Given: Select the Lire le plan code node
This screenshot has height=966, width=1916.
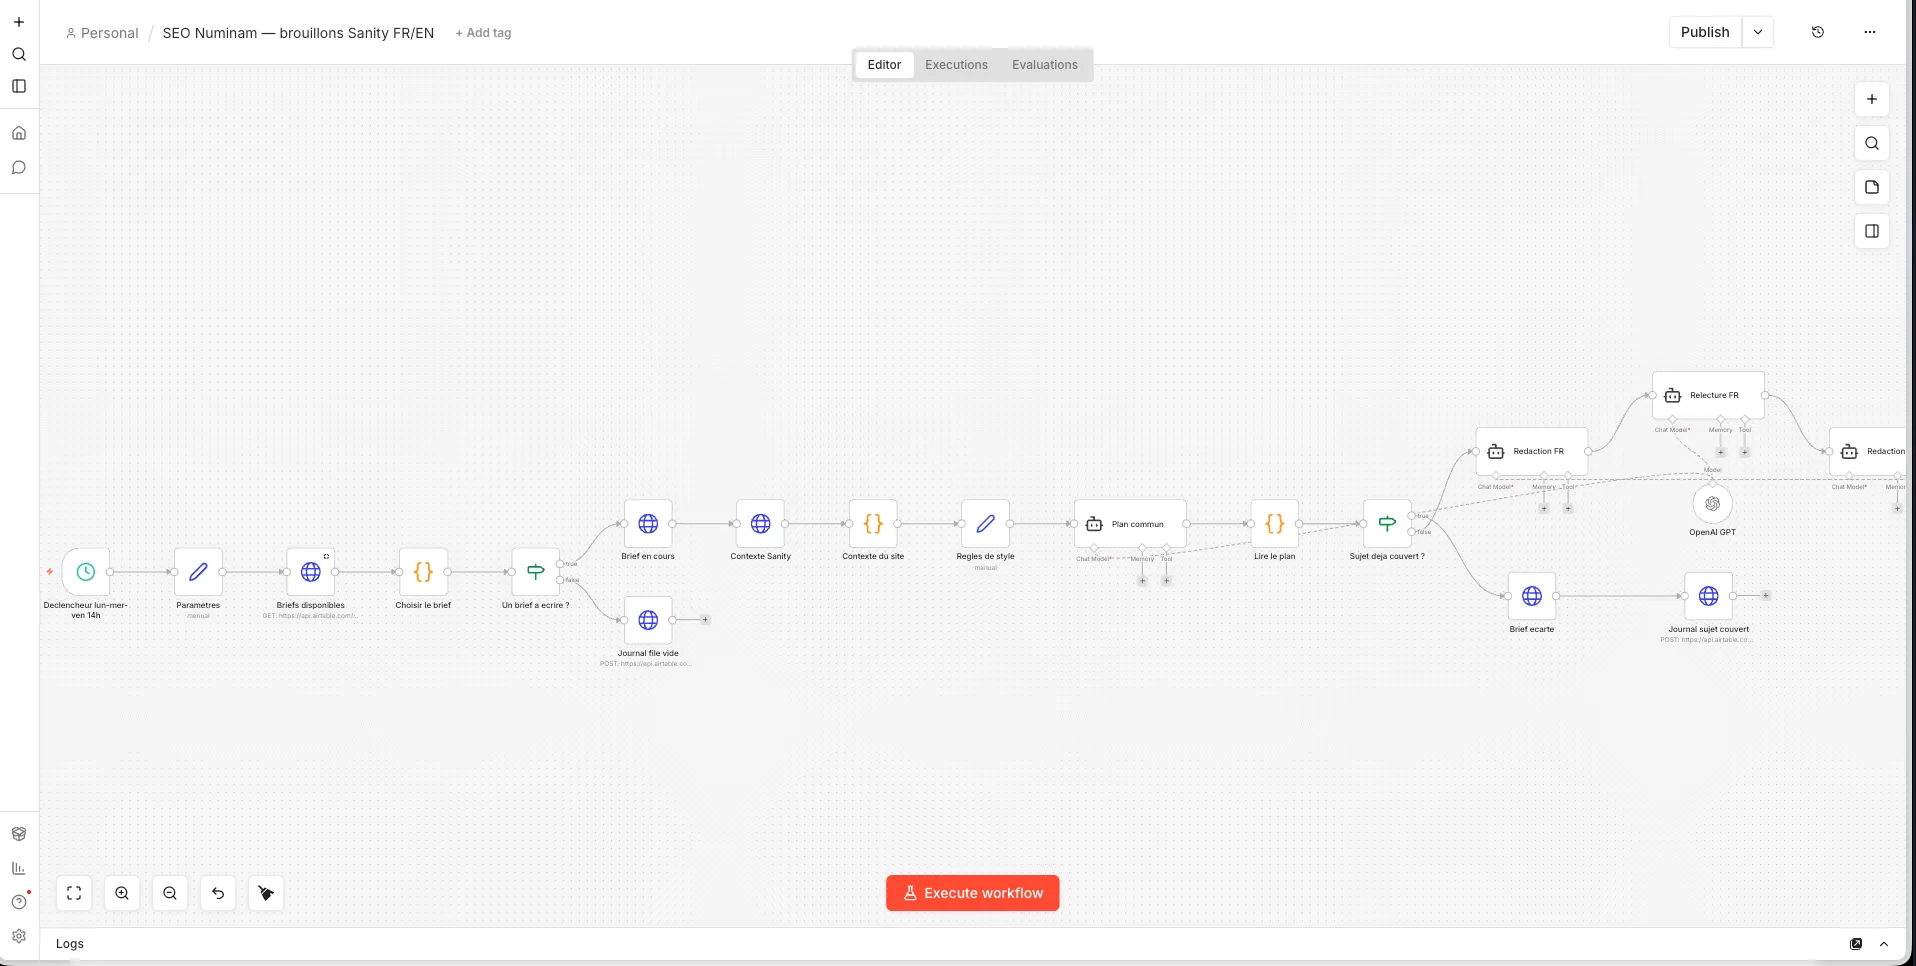Looking at the screenshot, I should pyautogui.click(x=1275, y=523).
